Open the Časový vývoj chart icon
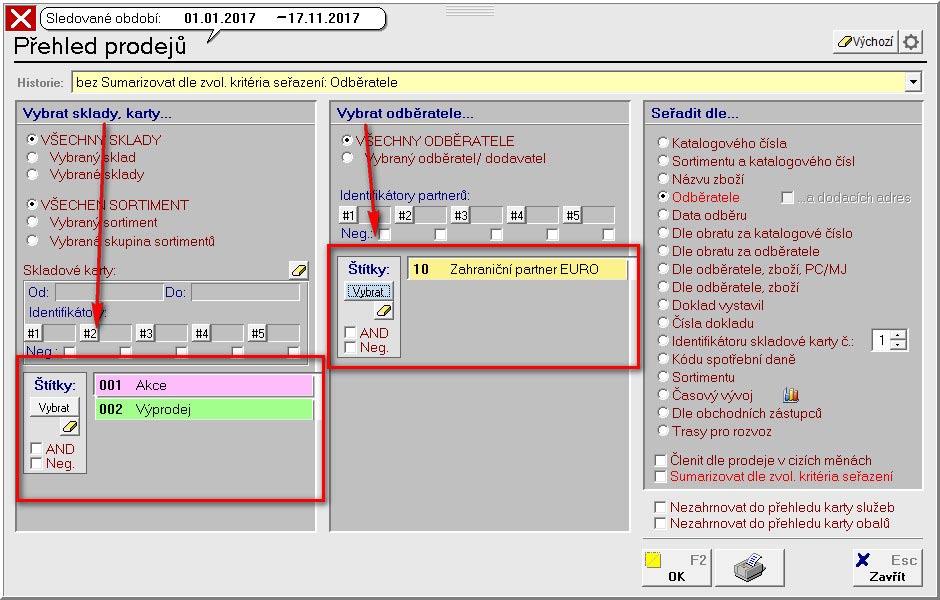This screenshot has width=940, height=600. click(x=791, y=395)
